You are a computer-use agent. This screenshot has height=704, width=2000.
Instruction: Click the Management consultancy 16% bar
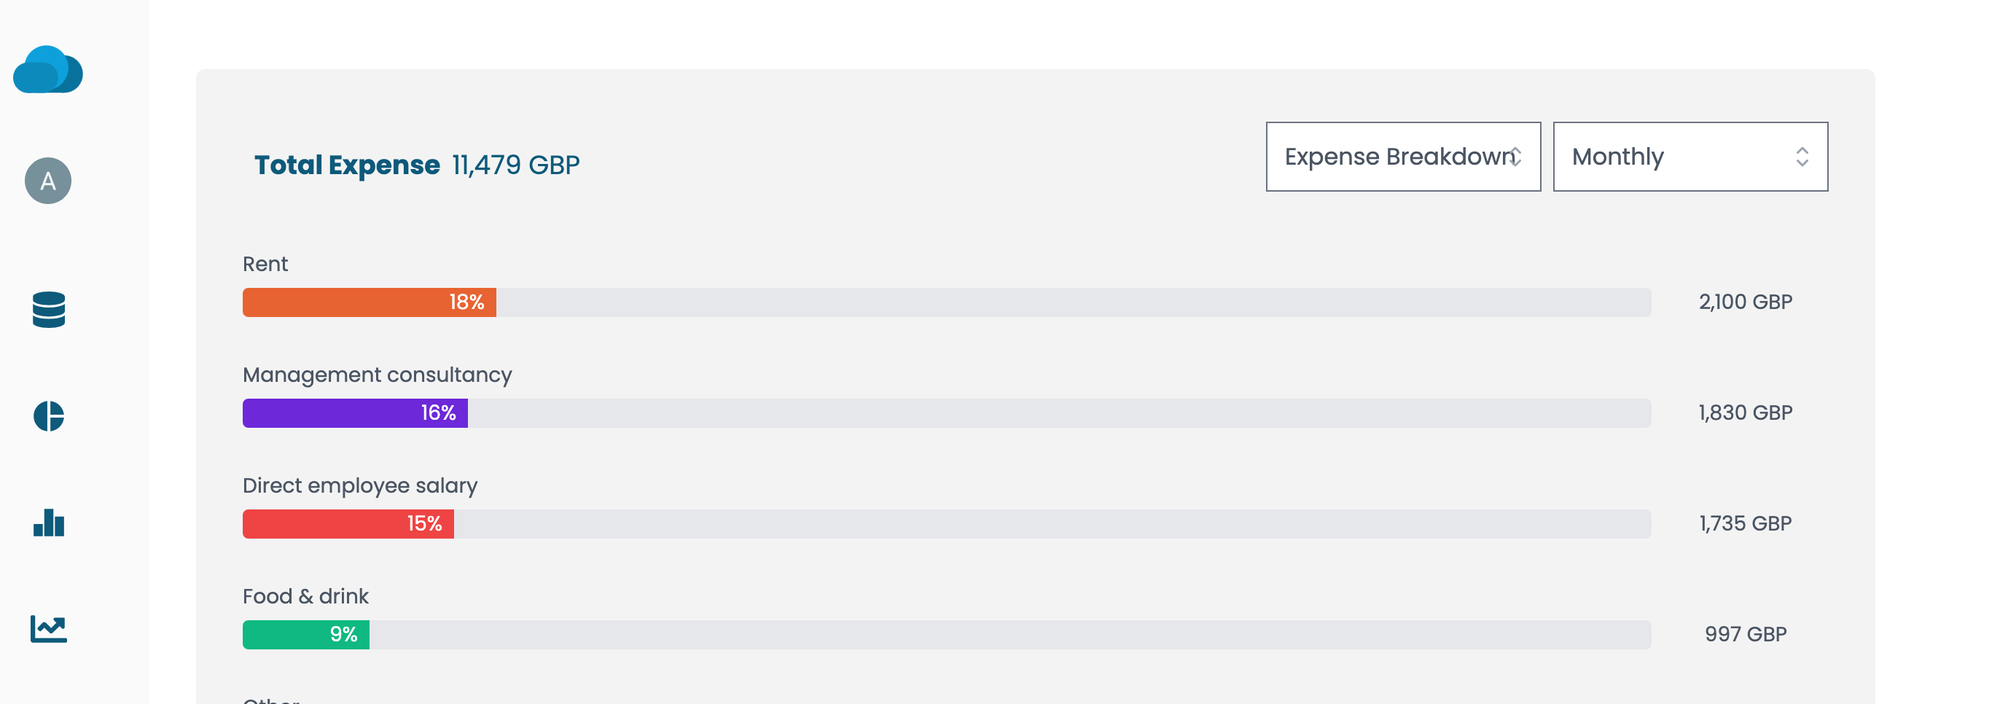(x=355, y=412)
